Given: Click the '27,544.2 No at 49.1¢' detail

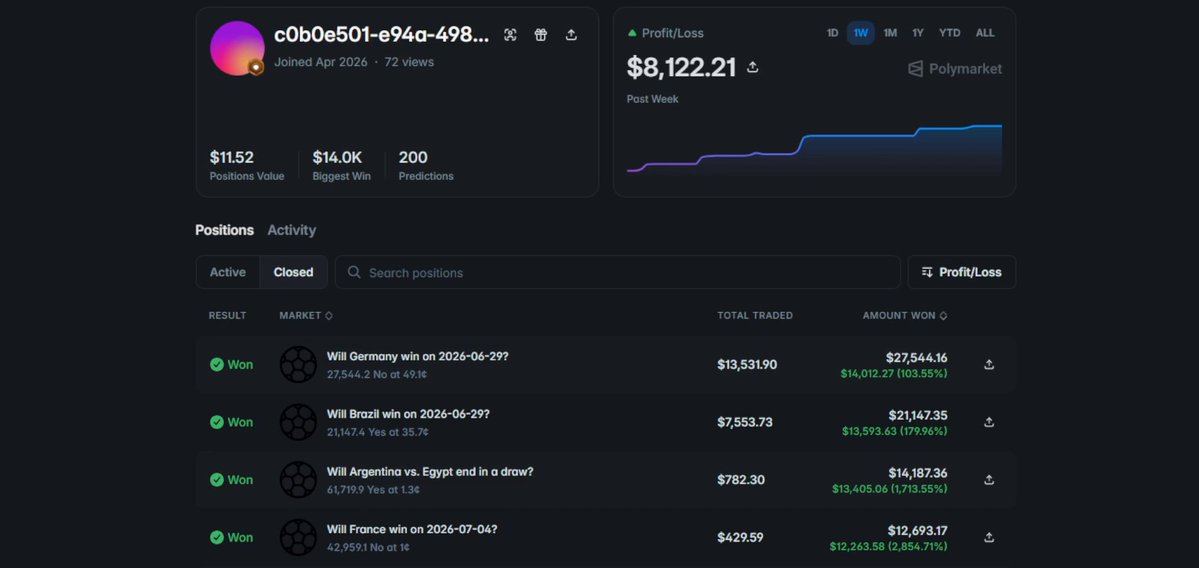Looking at the screenshot, I should coord(377,375).
